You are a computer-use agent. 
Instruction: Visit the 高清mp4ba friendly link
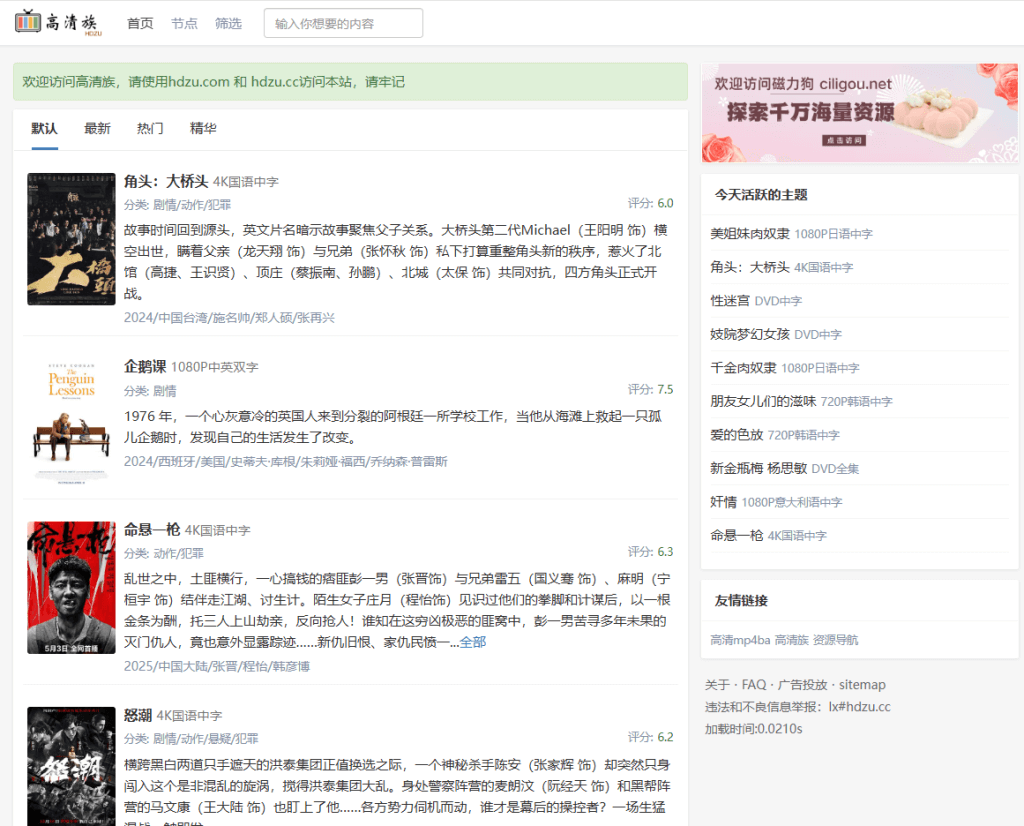(740, 640)
